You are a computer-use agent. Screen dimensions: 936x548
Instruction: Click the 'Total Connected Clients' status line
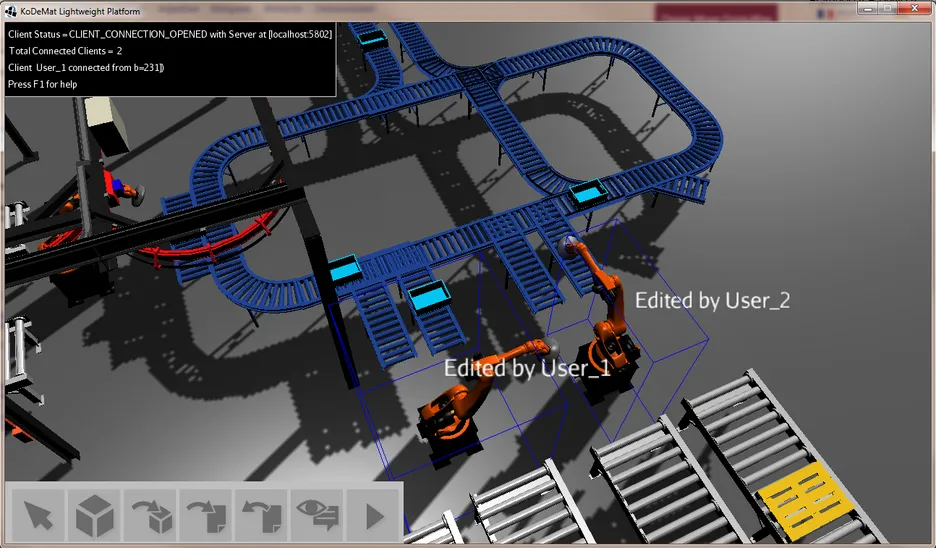[x=66, y=51]
